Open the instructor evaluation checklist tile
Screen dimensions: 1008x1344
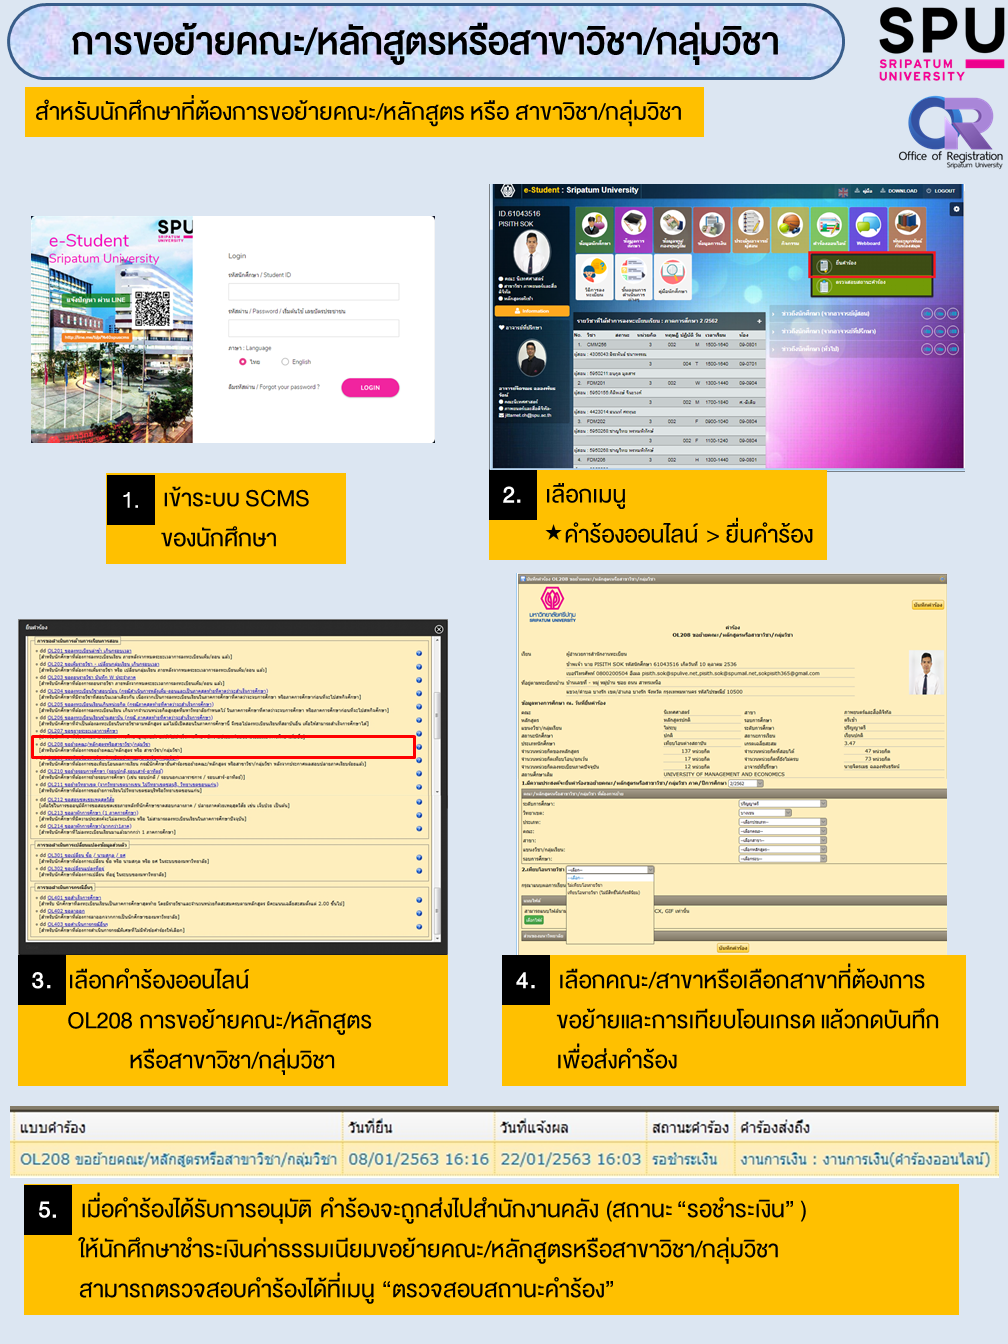tap(750, 229)
